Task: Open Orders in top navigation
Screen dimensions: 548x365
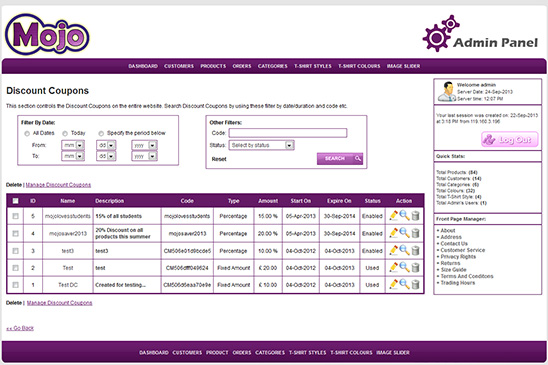Action: point(242,66)
